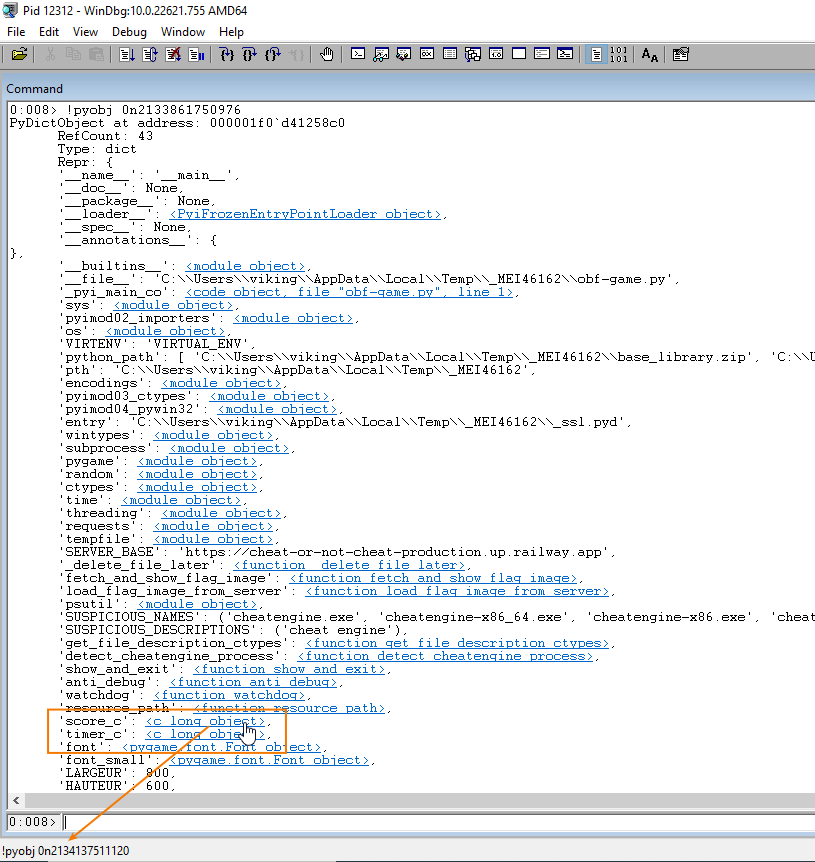The width and height of the screenshot is (815, 862).
Task: Click the Step Into toolbar icon
Action: point(227,55)
